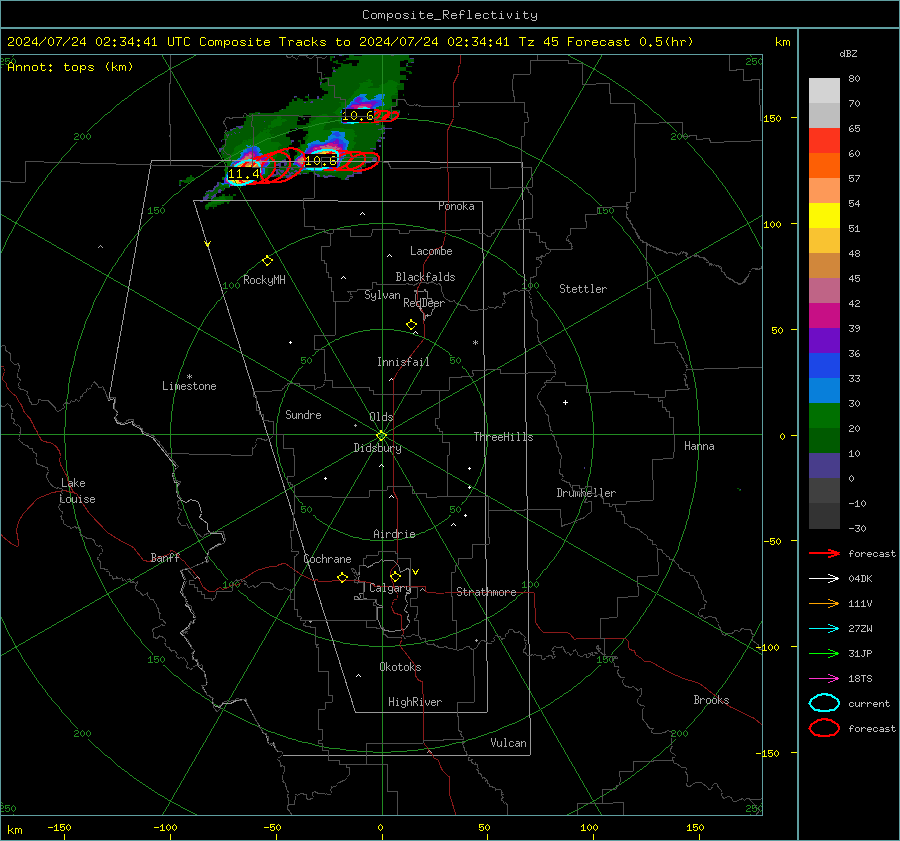
Task: Pick the bright red 60-65 dBZ swatch
Action: [x=824, y=141]
